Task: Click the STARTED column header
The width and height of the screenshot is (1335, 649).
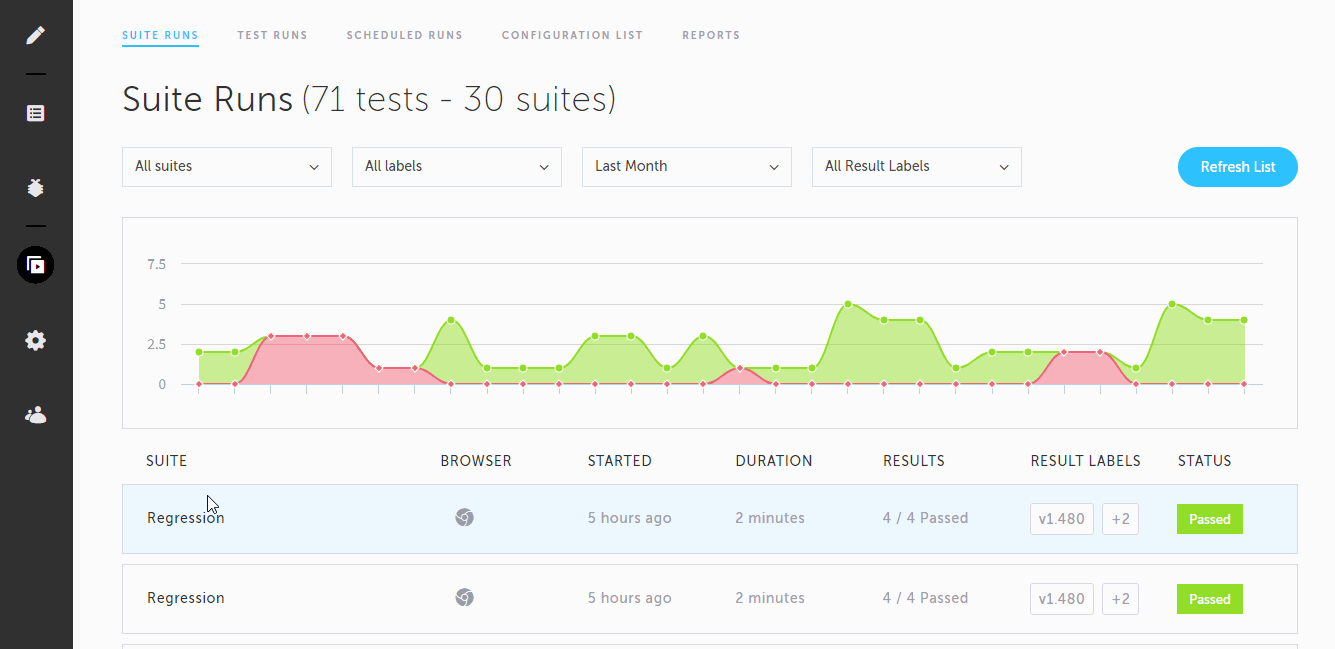Action: click(620, 461)
